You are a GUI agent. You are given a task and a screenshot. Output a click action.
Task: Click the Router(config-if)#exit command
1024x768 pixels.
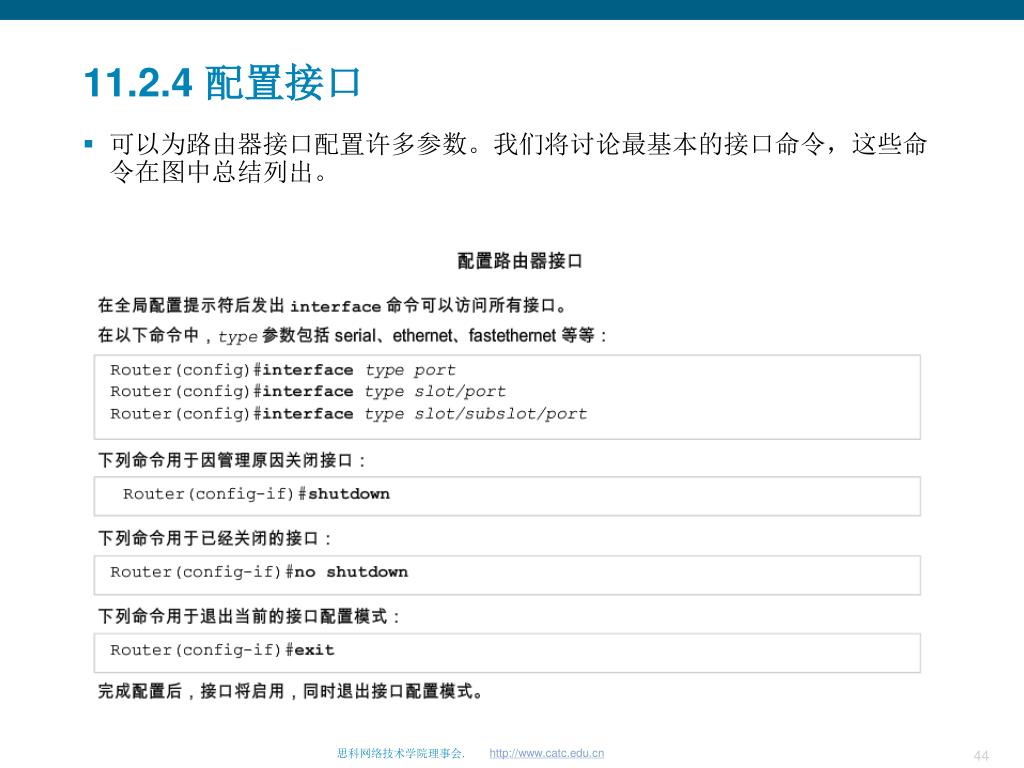click(222, 650)
